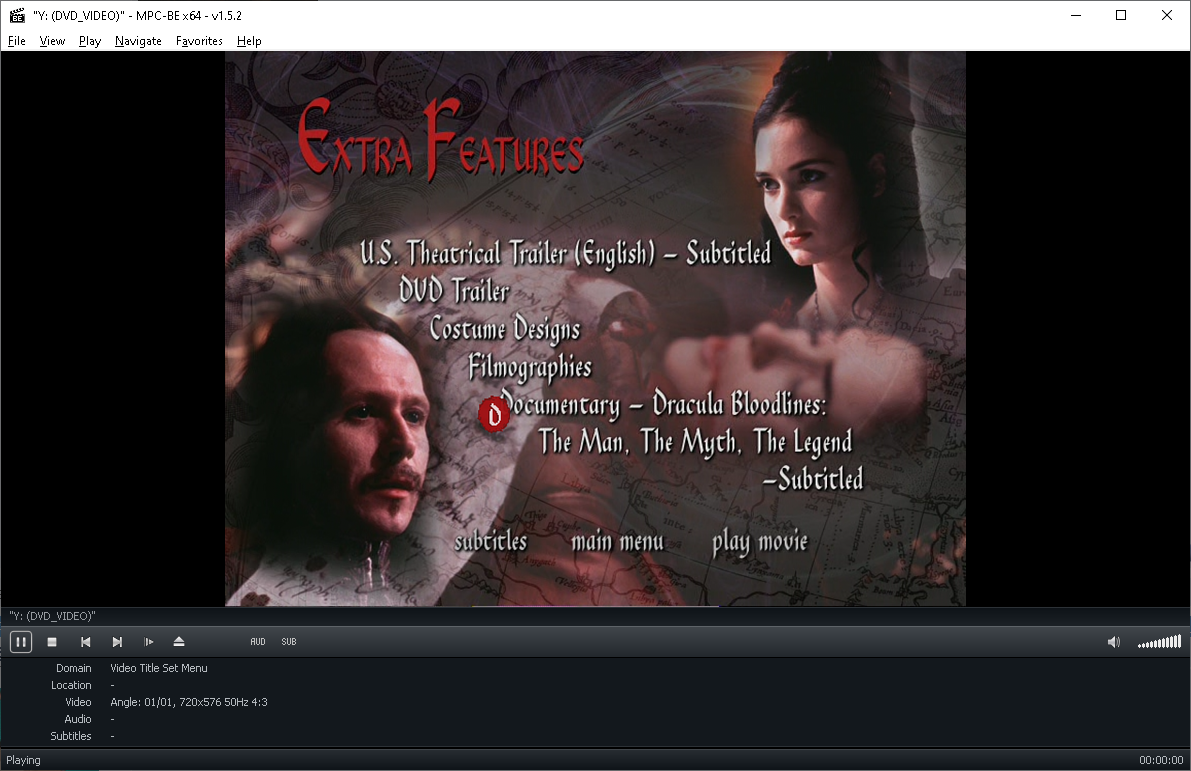Adjust the volume slider
Screen dimensions: 1191x771
(1159, 642)
